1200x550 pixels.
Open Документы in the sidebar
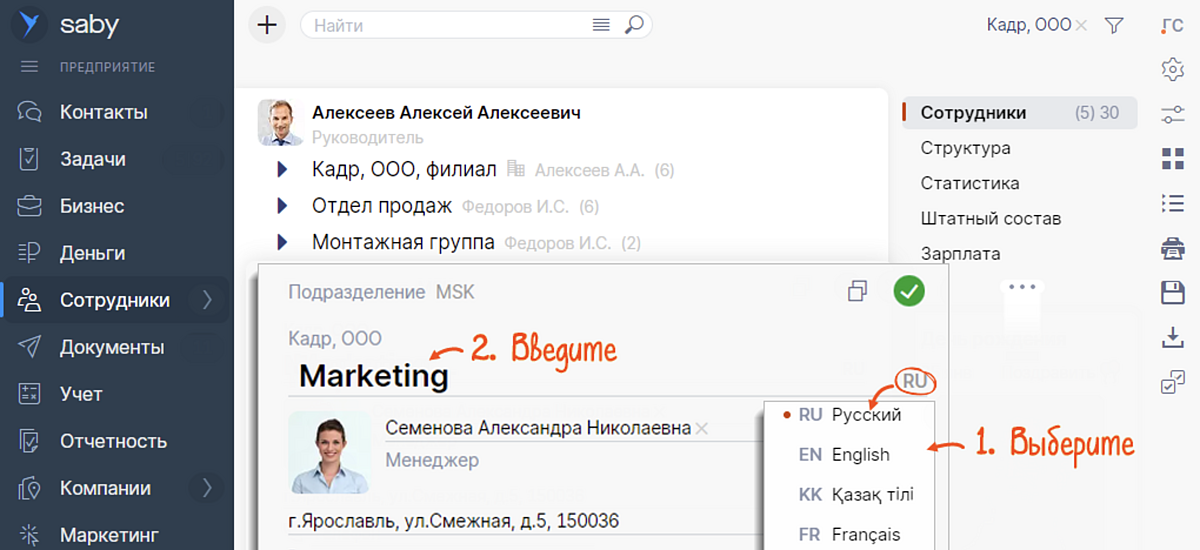coord(112,347)
